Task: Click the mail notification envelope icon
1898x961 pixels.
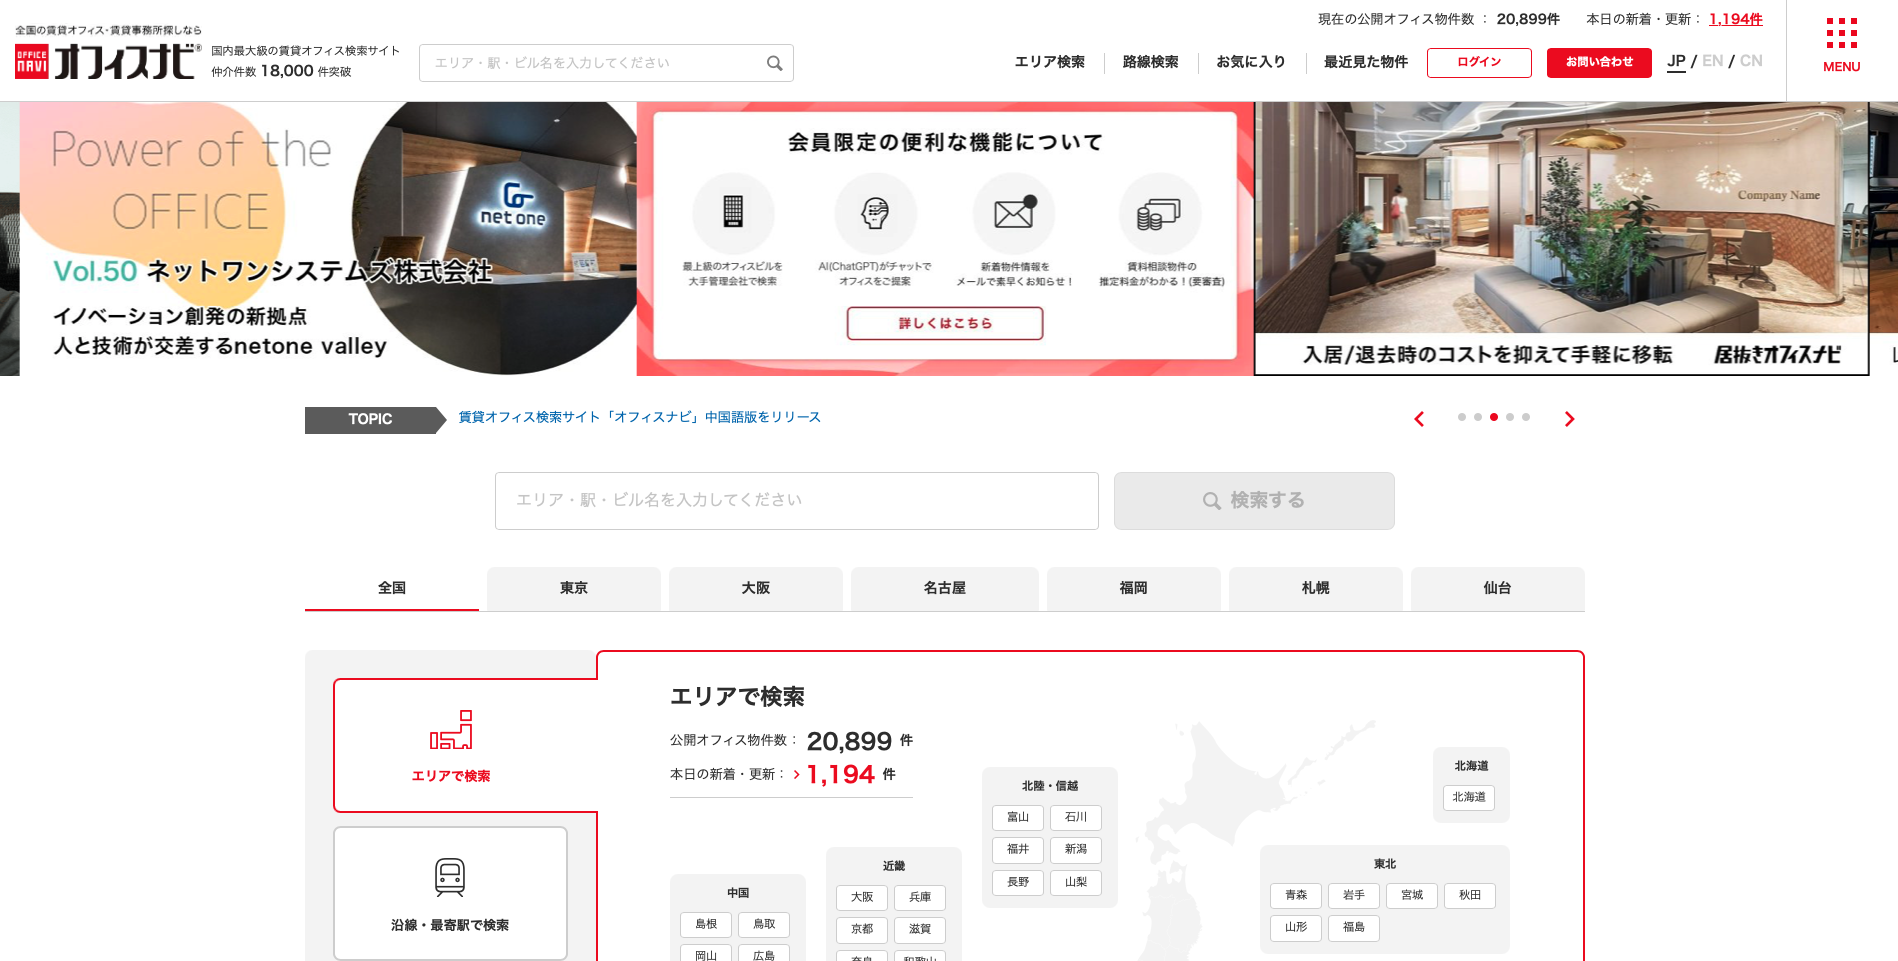Action: (1014, 213)
